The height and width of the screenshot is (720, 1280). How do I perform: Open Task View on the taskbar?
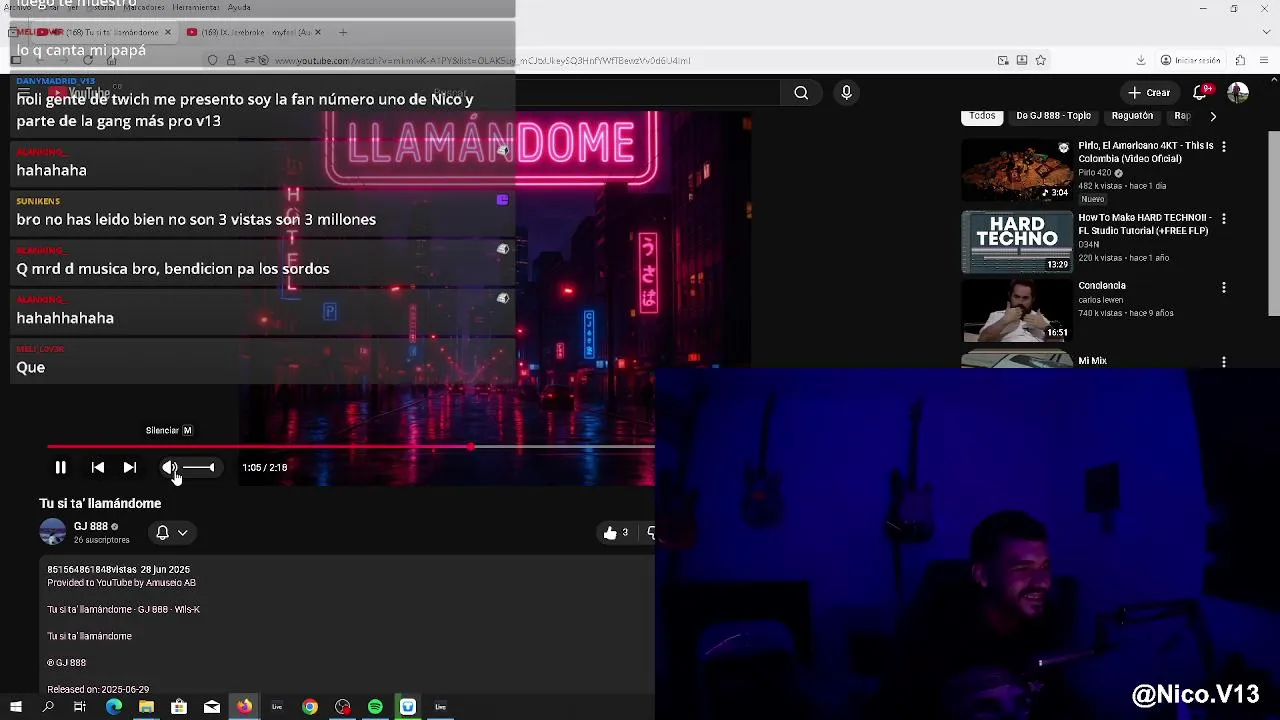tap(80, 707)
